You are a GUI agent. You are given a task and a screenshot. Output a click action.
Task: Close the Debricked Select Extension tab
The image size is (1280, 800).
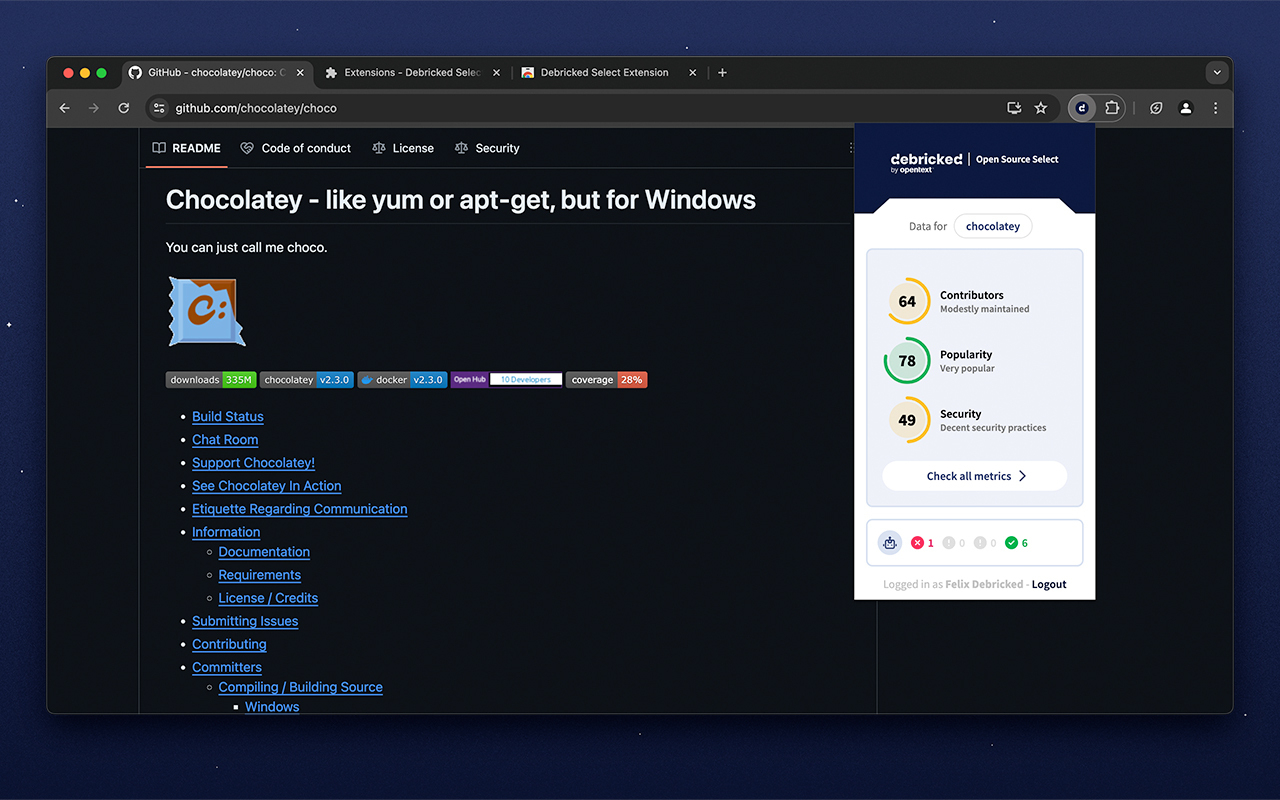pos(692,73)
